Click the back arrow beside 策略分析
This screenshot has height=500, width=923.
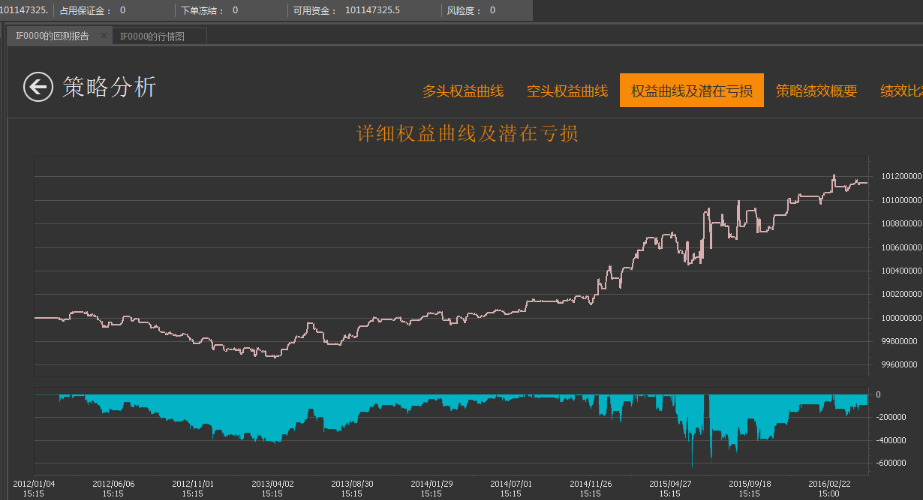(x=38, y=88)
